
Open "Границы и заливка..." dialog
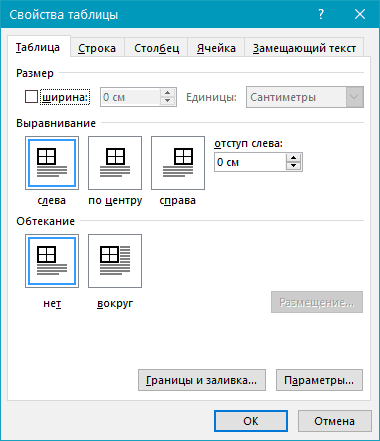202,380
